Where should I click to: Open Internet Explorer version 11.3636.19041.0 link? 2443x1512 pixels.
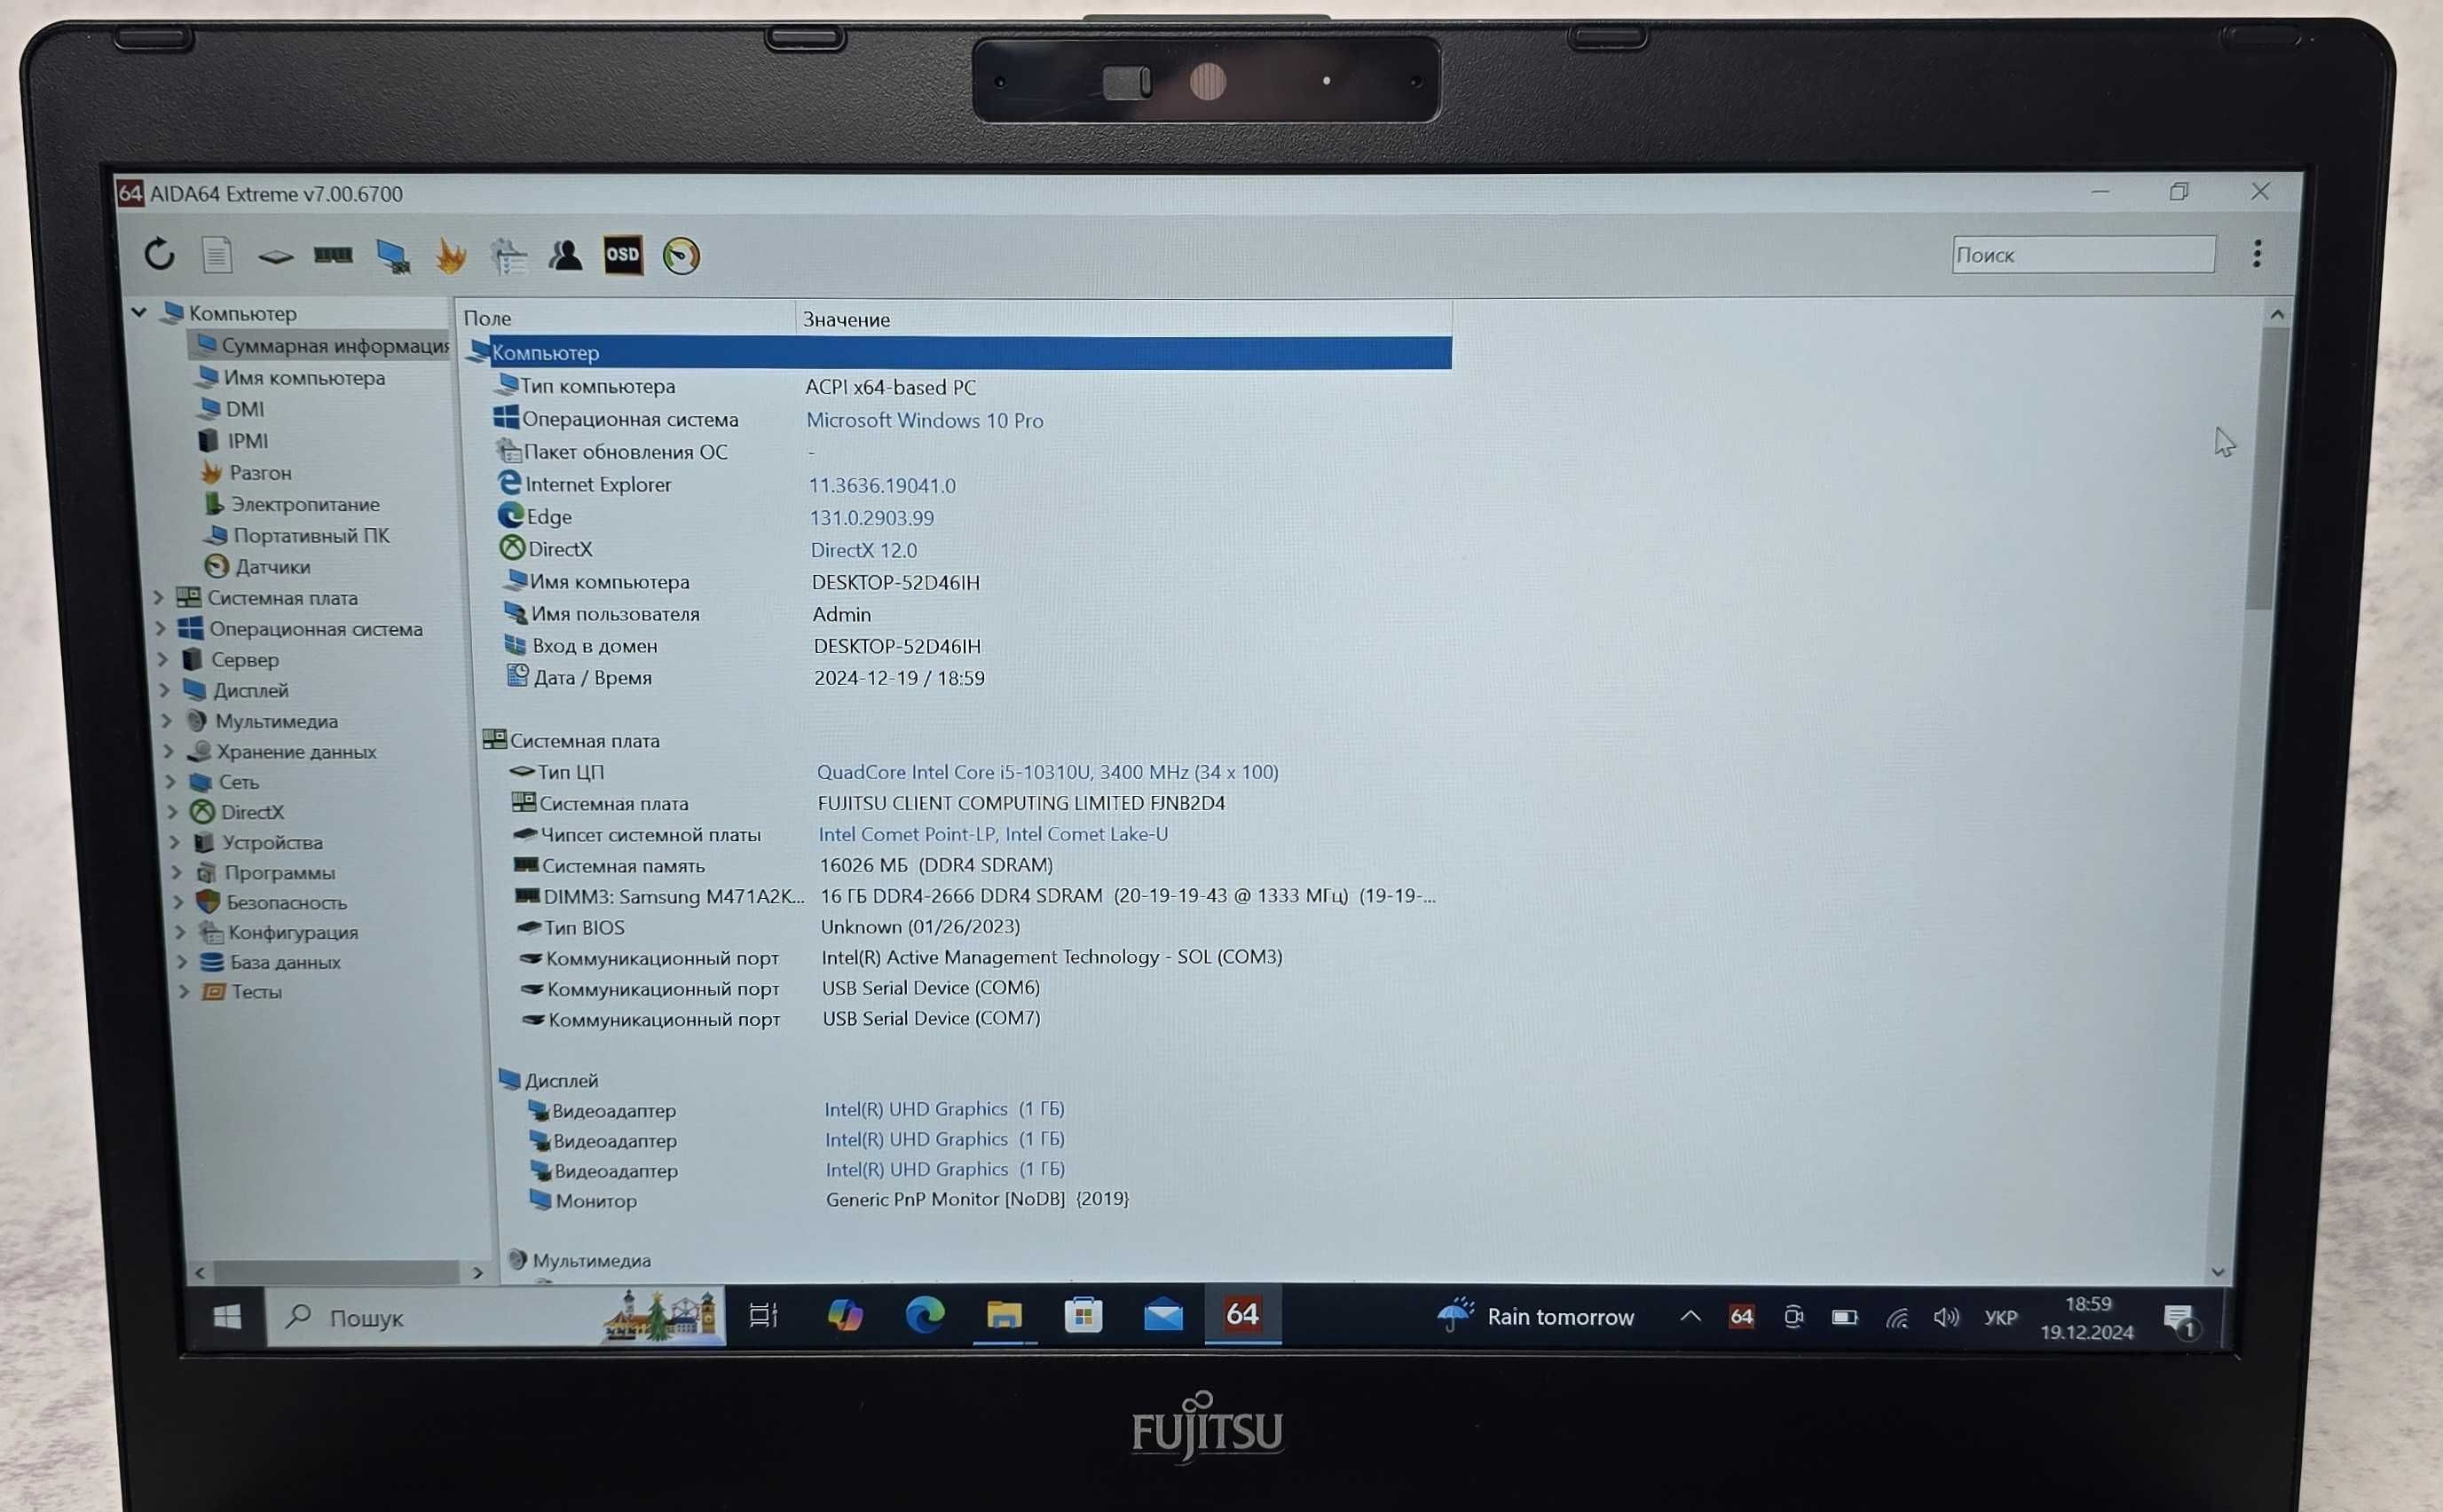pyautogui.click(x=882, y=485)
